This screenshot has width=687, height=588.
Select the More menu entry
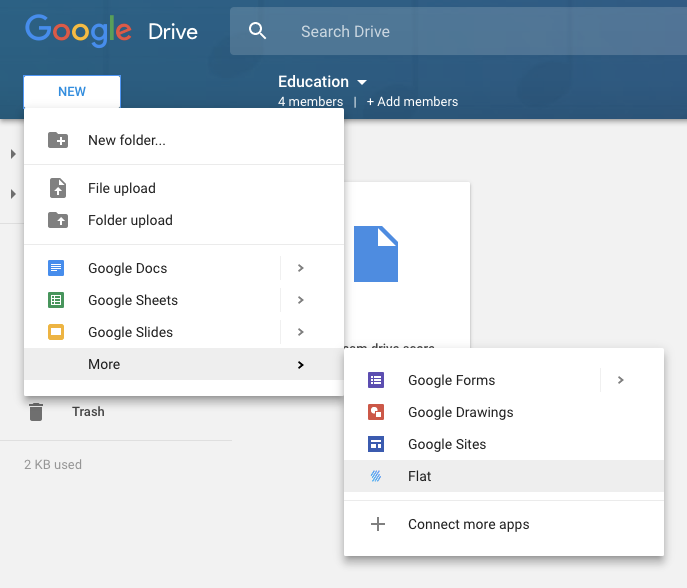click(184, 364)
